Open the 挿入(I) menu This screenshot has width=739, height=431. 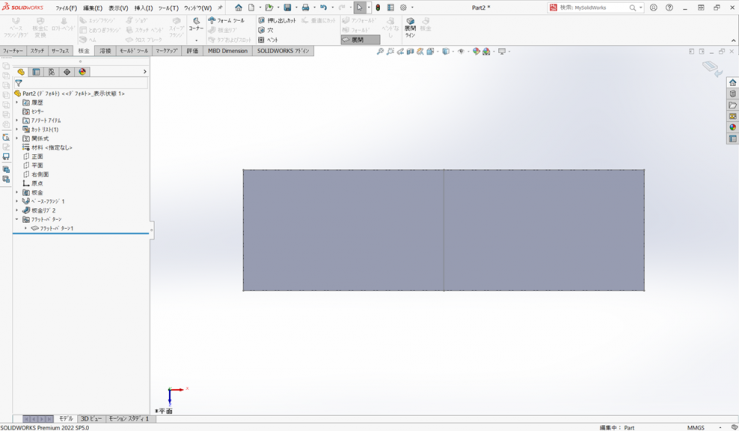click(143, 8)
